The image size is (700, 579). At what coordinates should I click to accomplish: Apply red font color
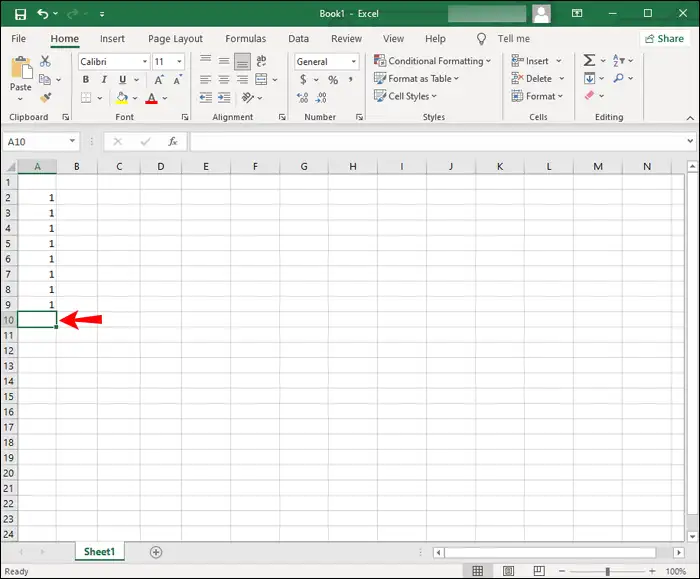point(151,98)
